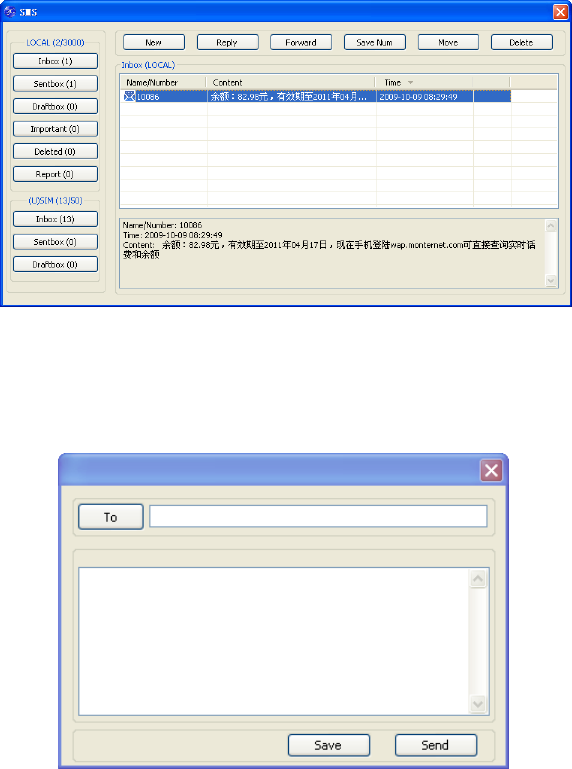Open the Important (0) folder
The width and height of the screenshot is (572, 769).
click(x=55, y=128)
